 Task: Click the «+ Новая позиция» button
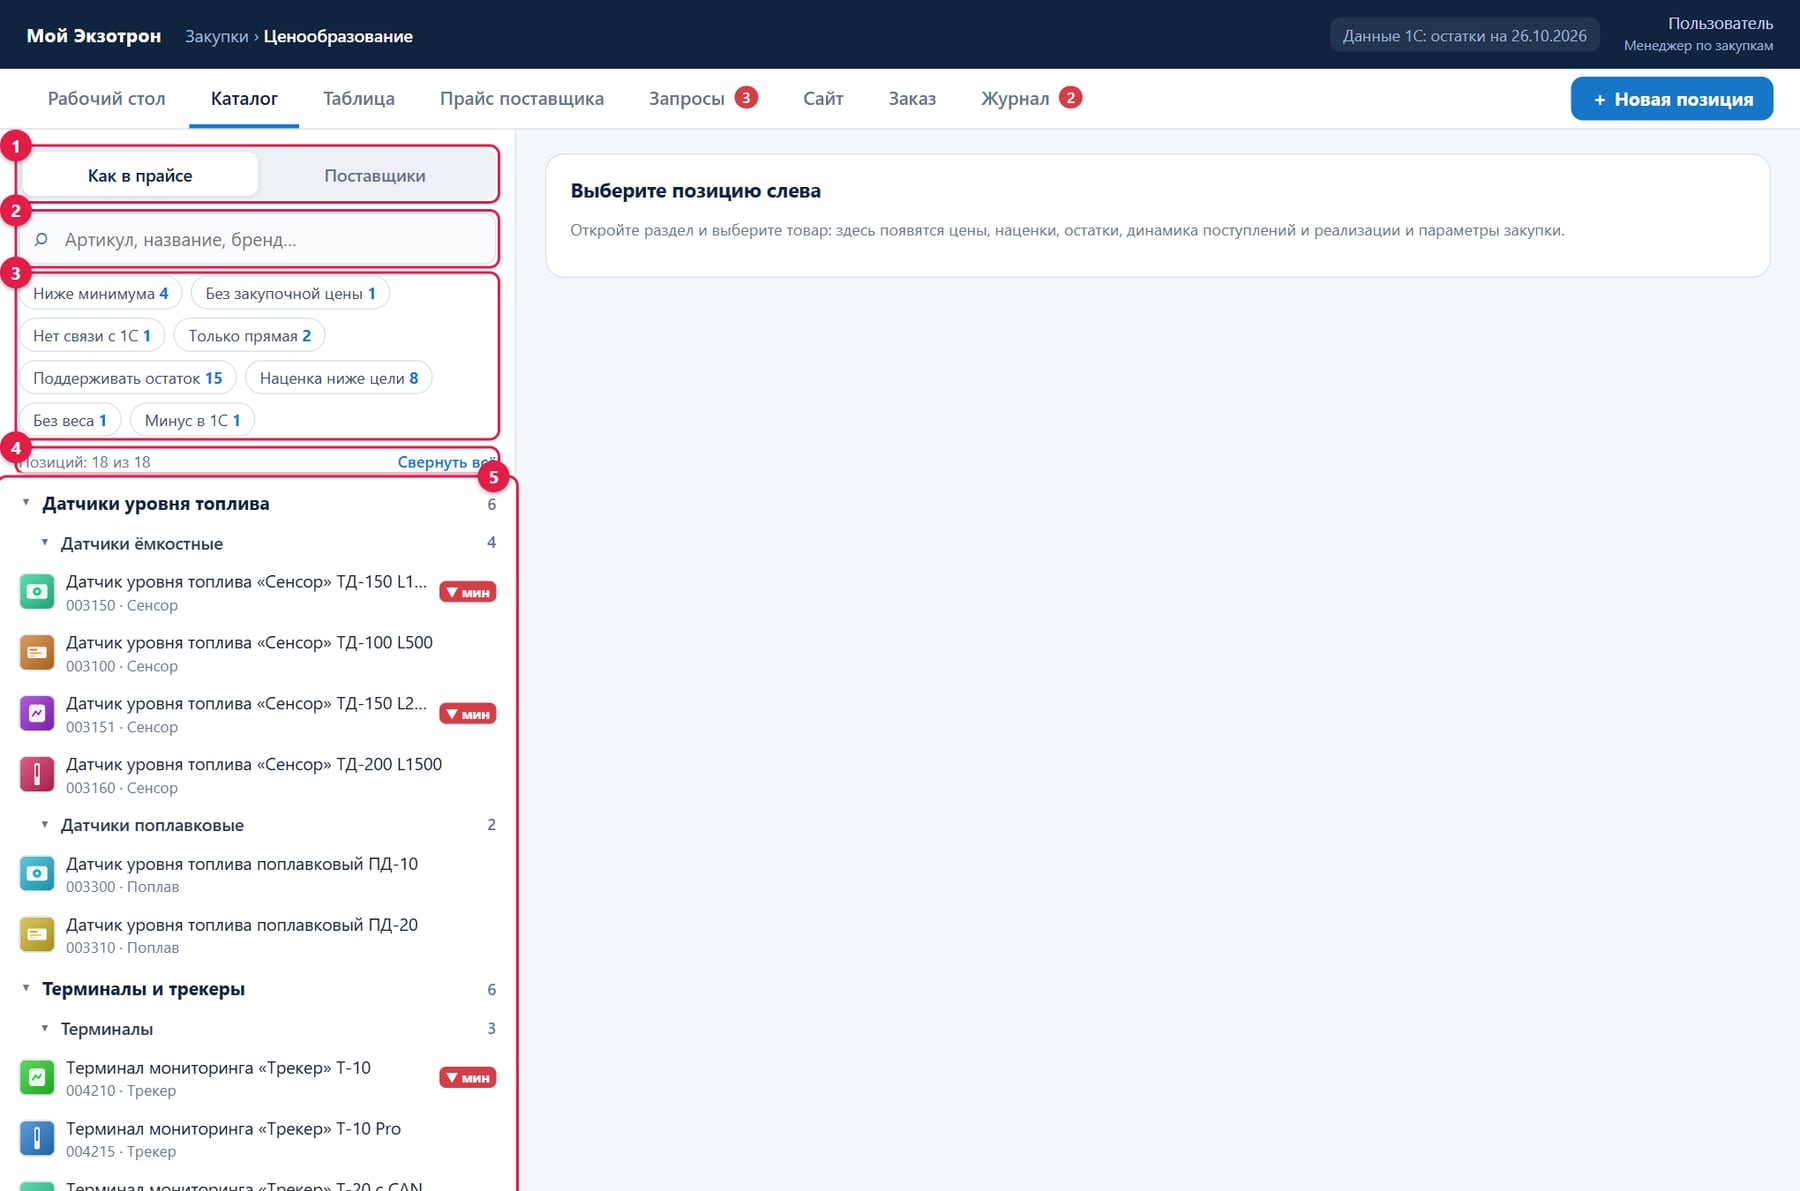1672,99
